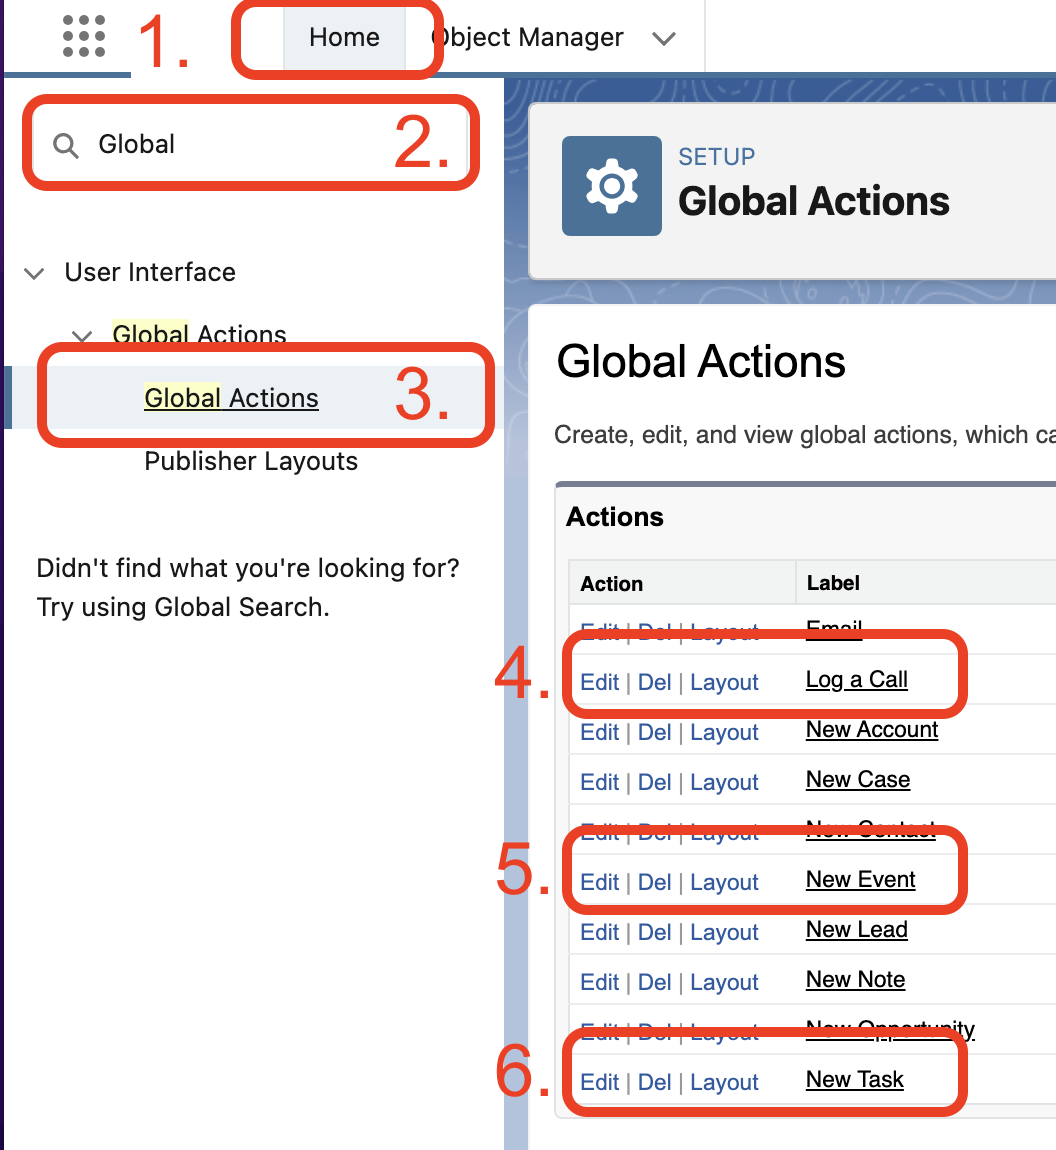Click the Quick Find search field
1056x1150 pixels.
251,144
